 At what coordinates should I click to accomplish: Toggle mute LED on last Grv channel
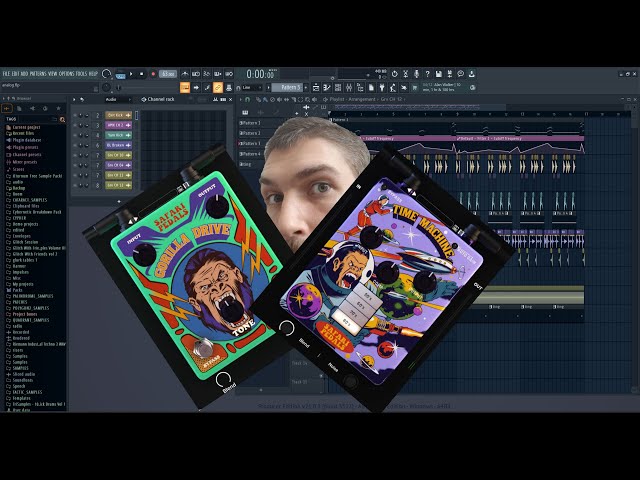tap(75, 186)
